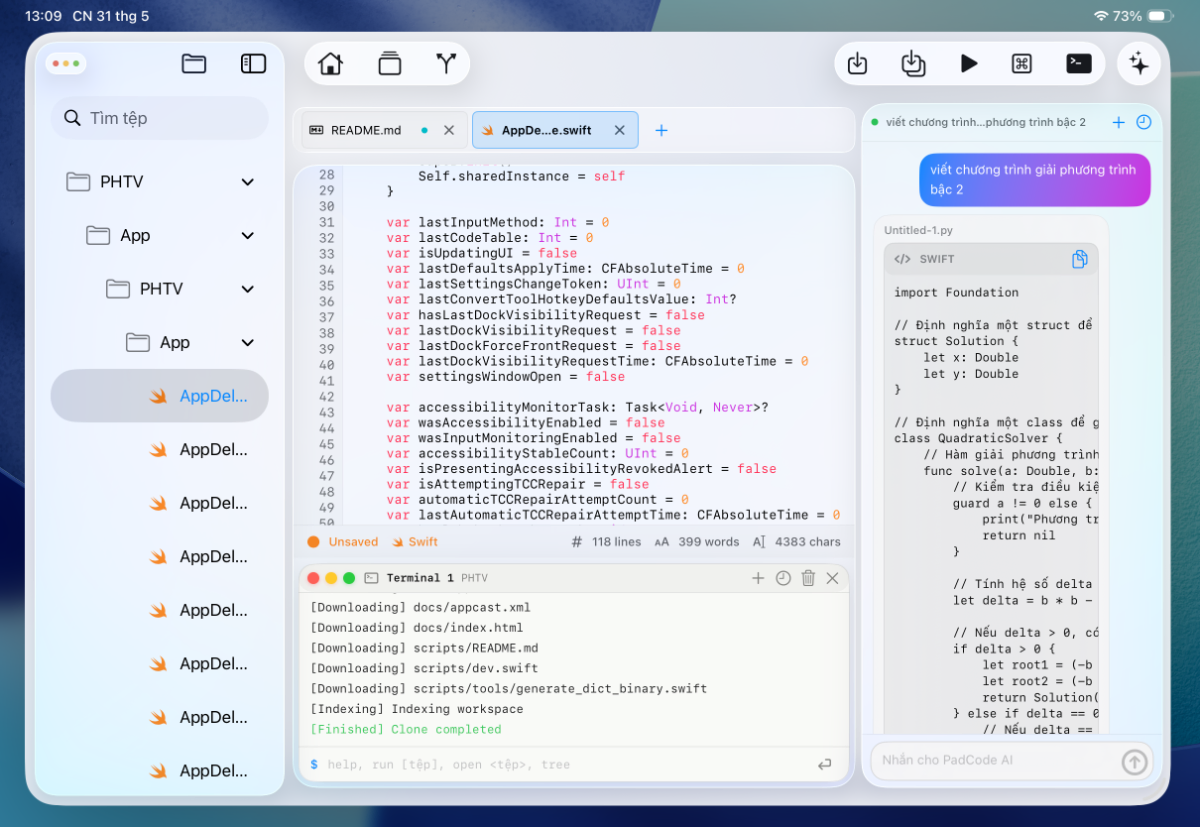The height and width of the screenshot is (827, 1200).
Task: Click code line var settingsWindowOpen = false
Action: pos(505,377)
